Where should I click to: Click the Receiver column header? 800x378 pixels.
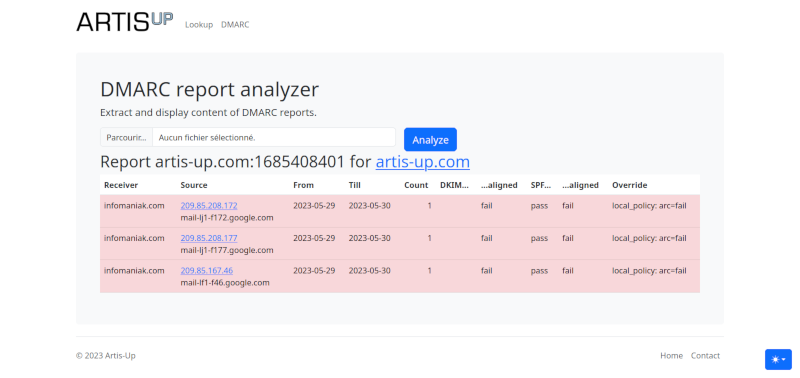tap(121, 185)
